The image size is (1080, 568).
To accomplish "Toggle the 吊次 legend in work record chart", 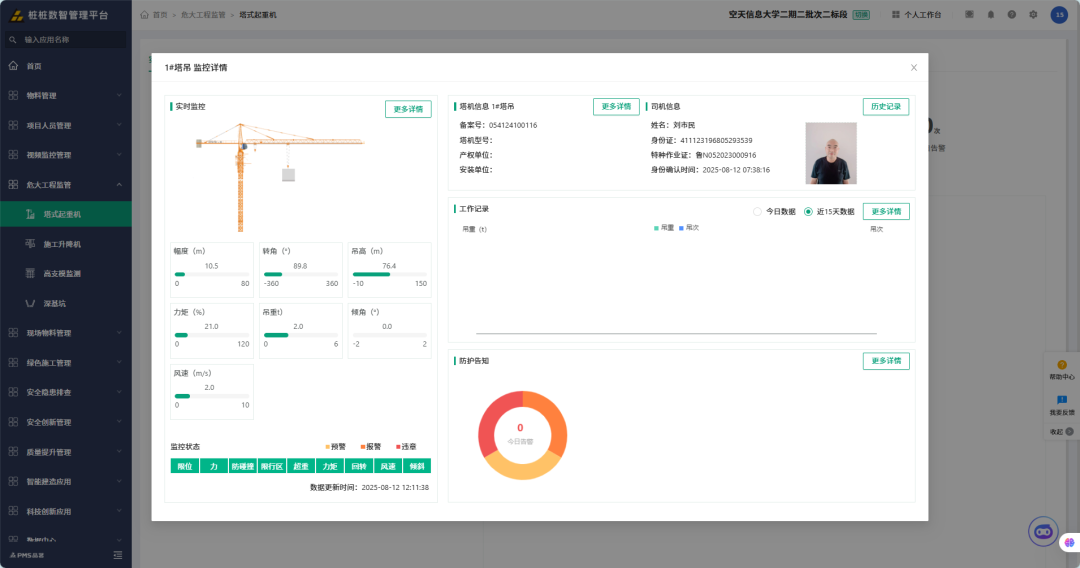I will pyautogui.click(x=689, y=228).
